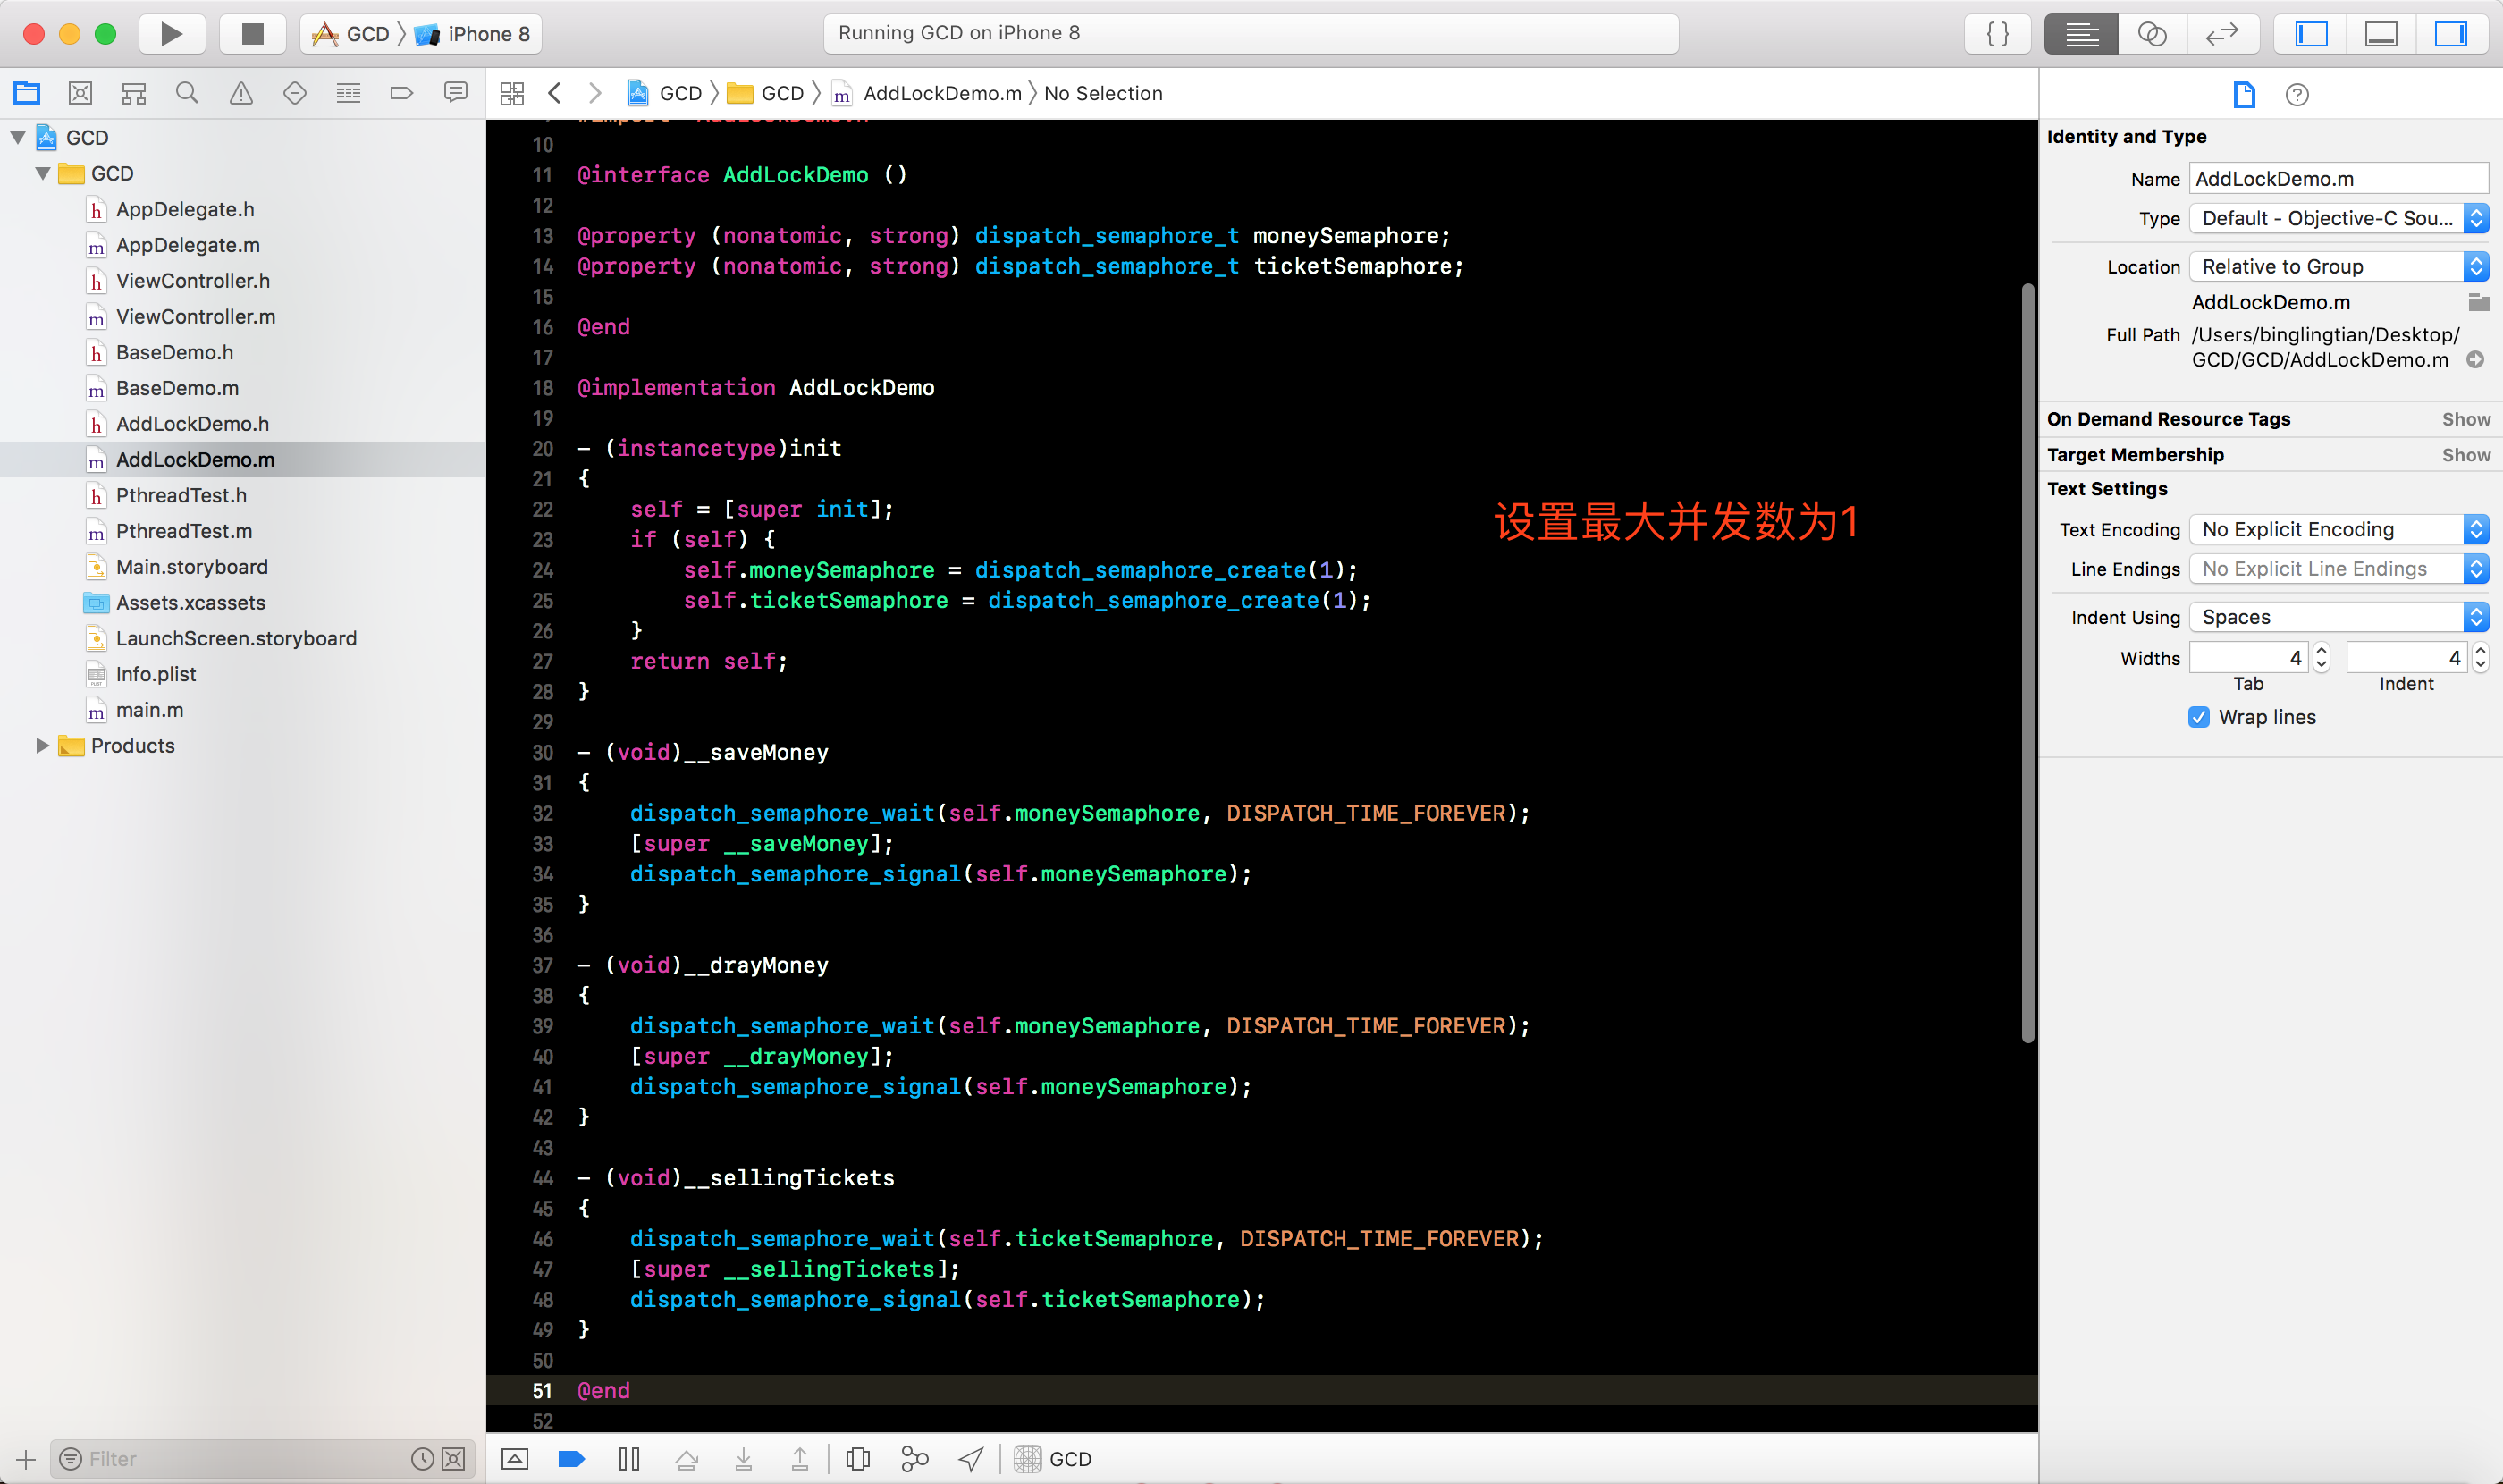This screenshot has height=1484, width=2503.
Task: Choose file location folder icon
Action: [2478, 302]
